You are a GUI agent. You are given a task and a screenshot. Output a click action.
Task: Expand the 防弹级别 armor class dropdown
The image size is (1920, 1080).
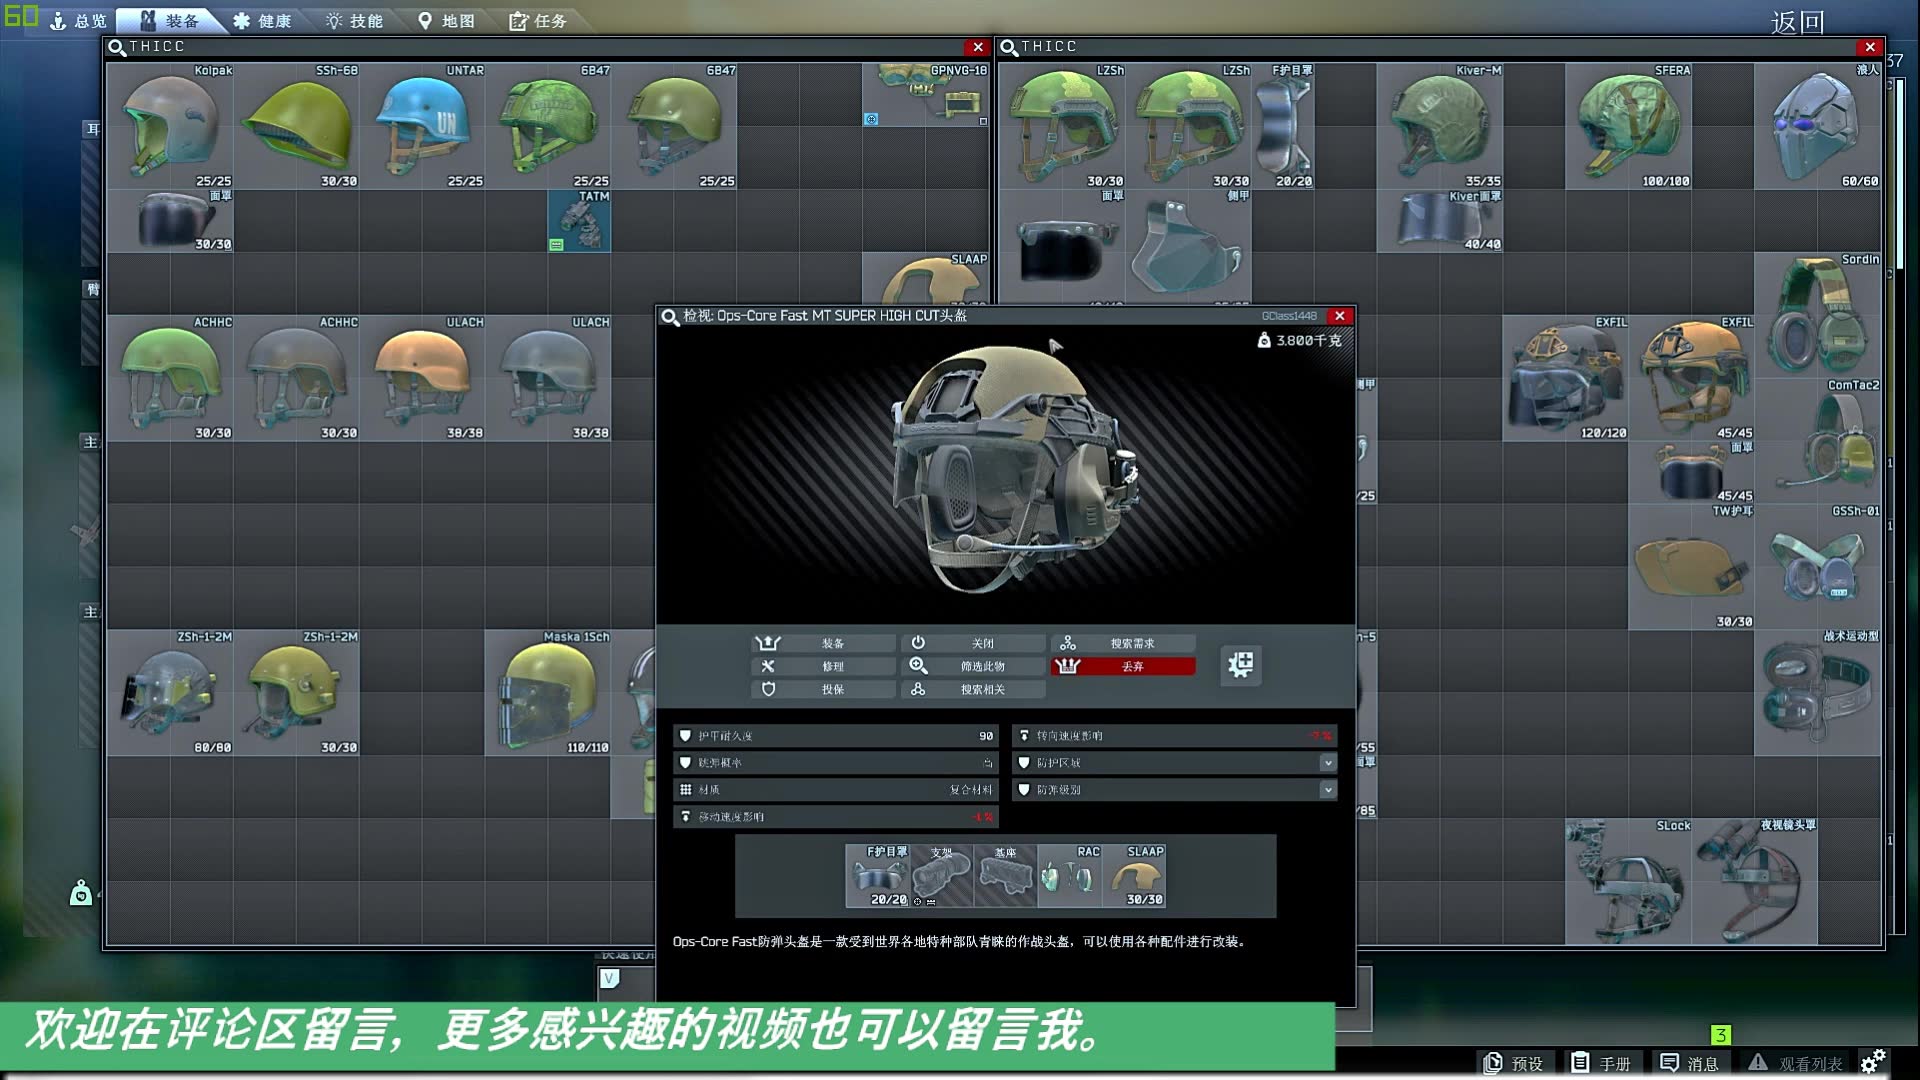1327,790
